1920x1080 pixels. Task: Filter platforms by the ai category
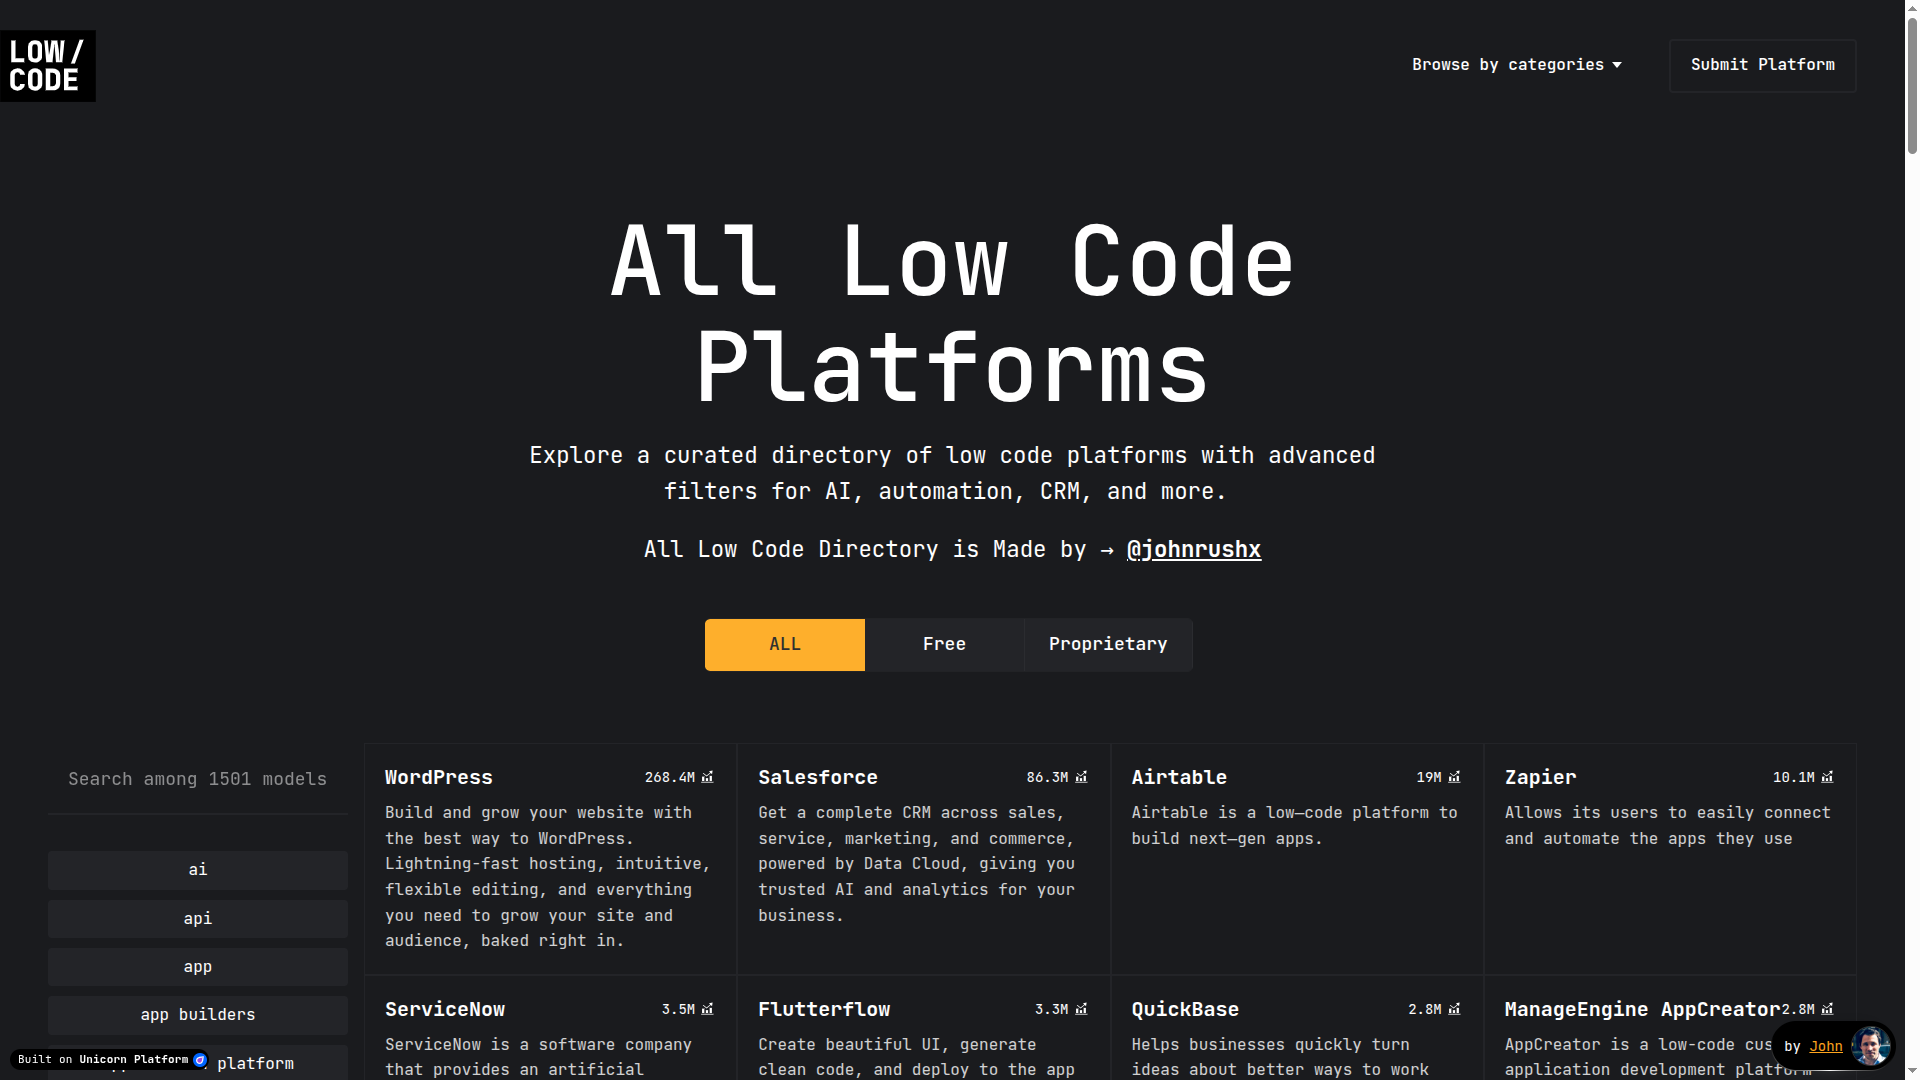(197, 870)
